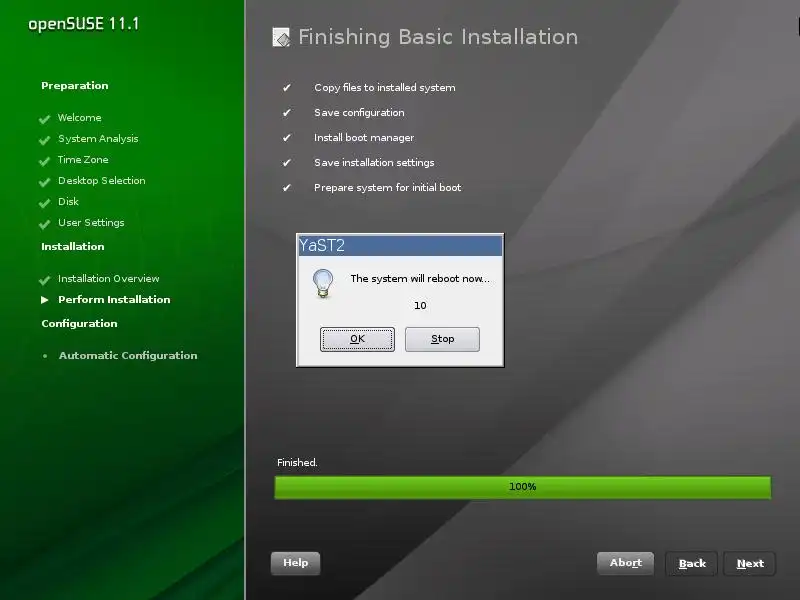Screen dimensions: 800x600
Task: Click checkmark for Save configuration
Action: (x=287, y=113)
